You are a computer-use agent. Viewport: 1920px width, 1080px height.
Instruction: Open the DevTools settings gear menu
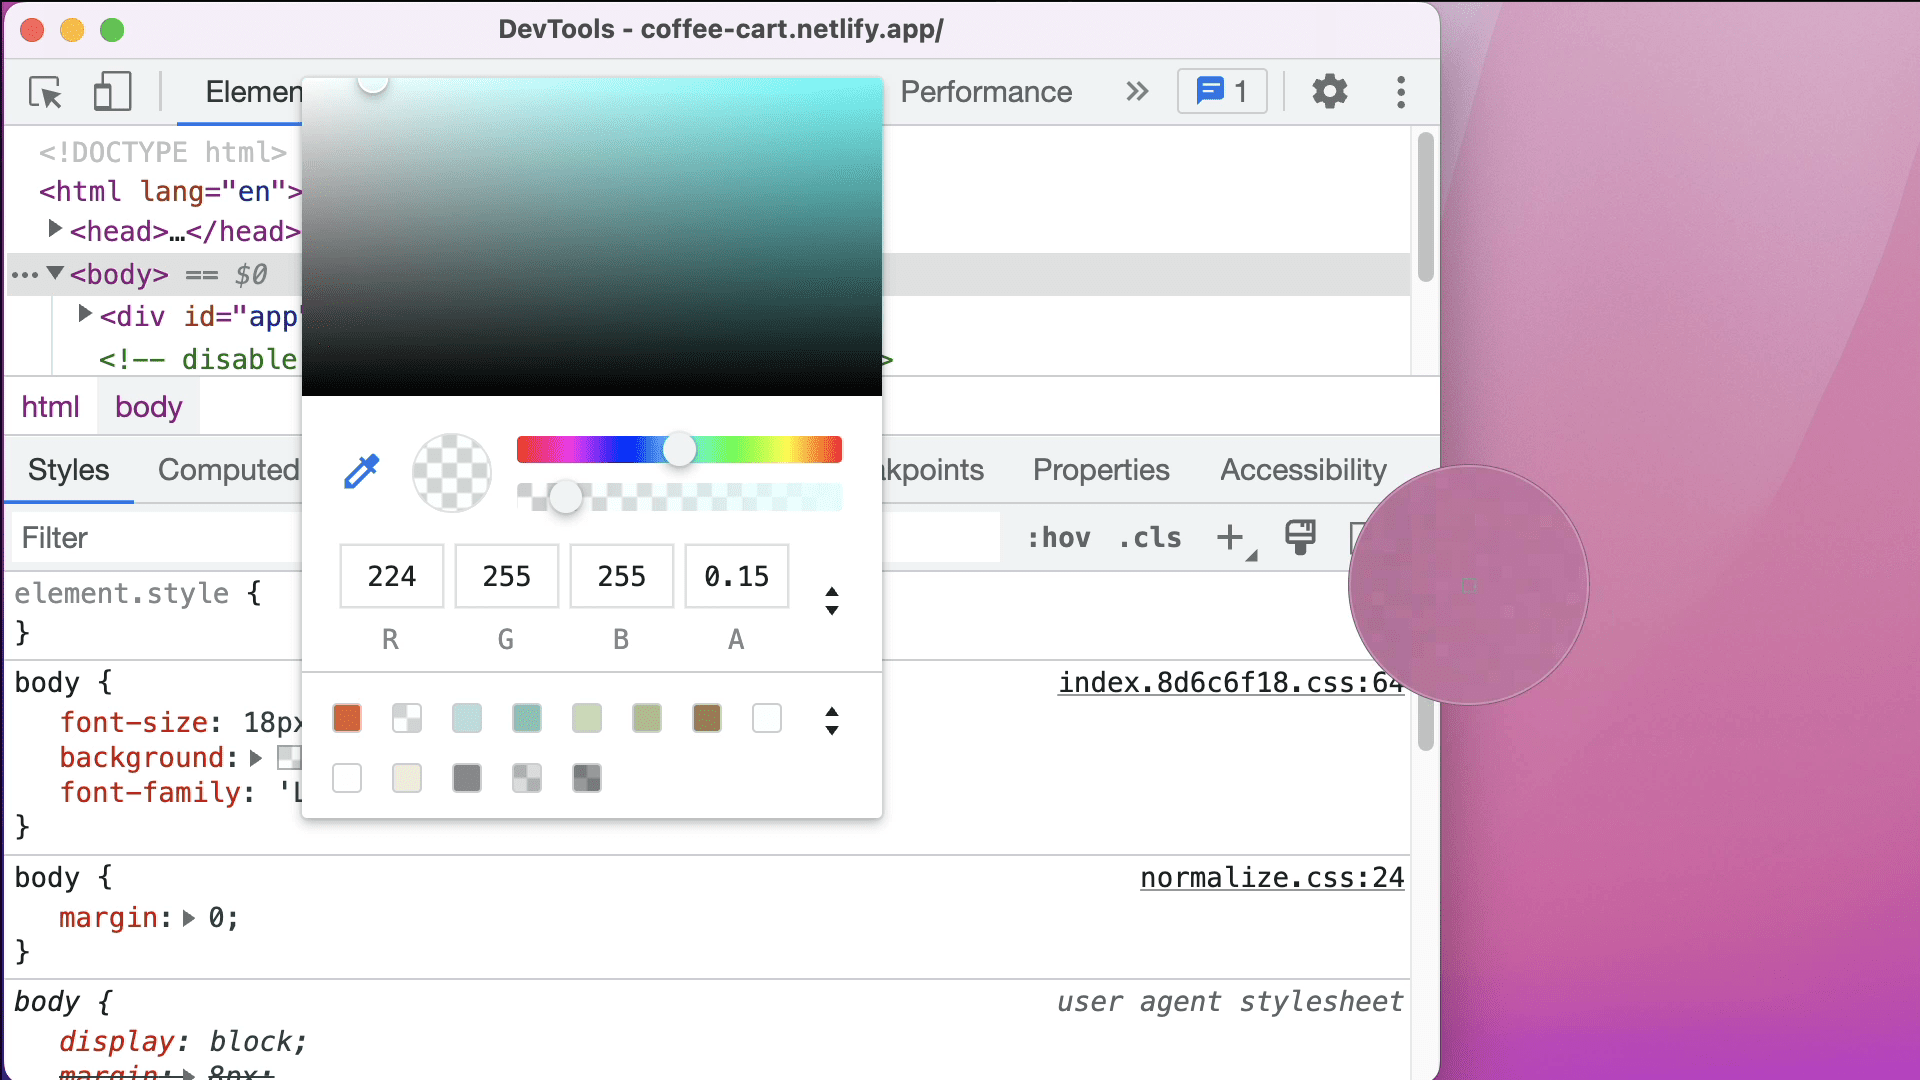tap(1329, 91)
